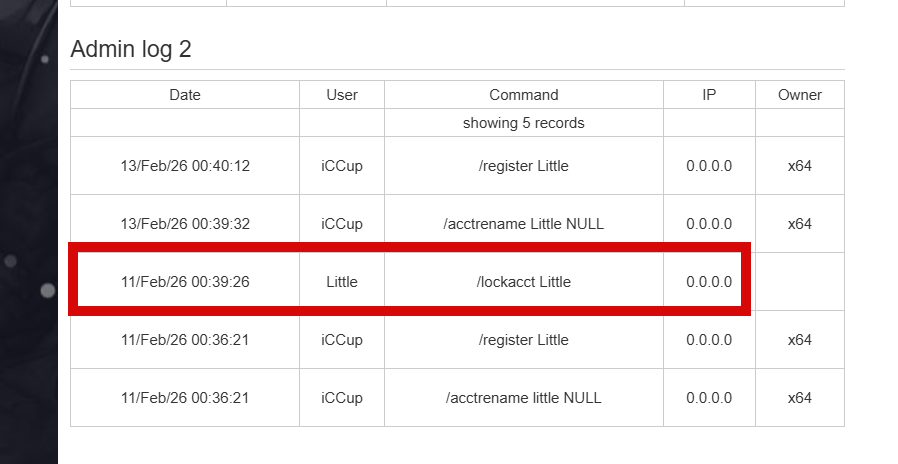Click the date 13/Feb/26 00:39:32

point(185,224)
